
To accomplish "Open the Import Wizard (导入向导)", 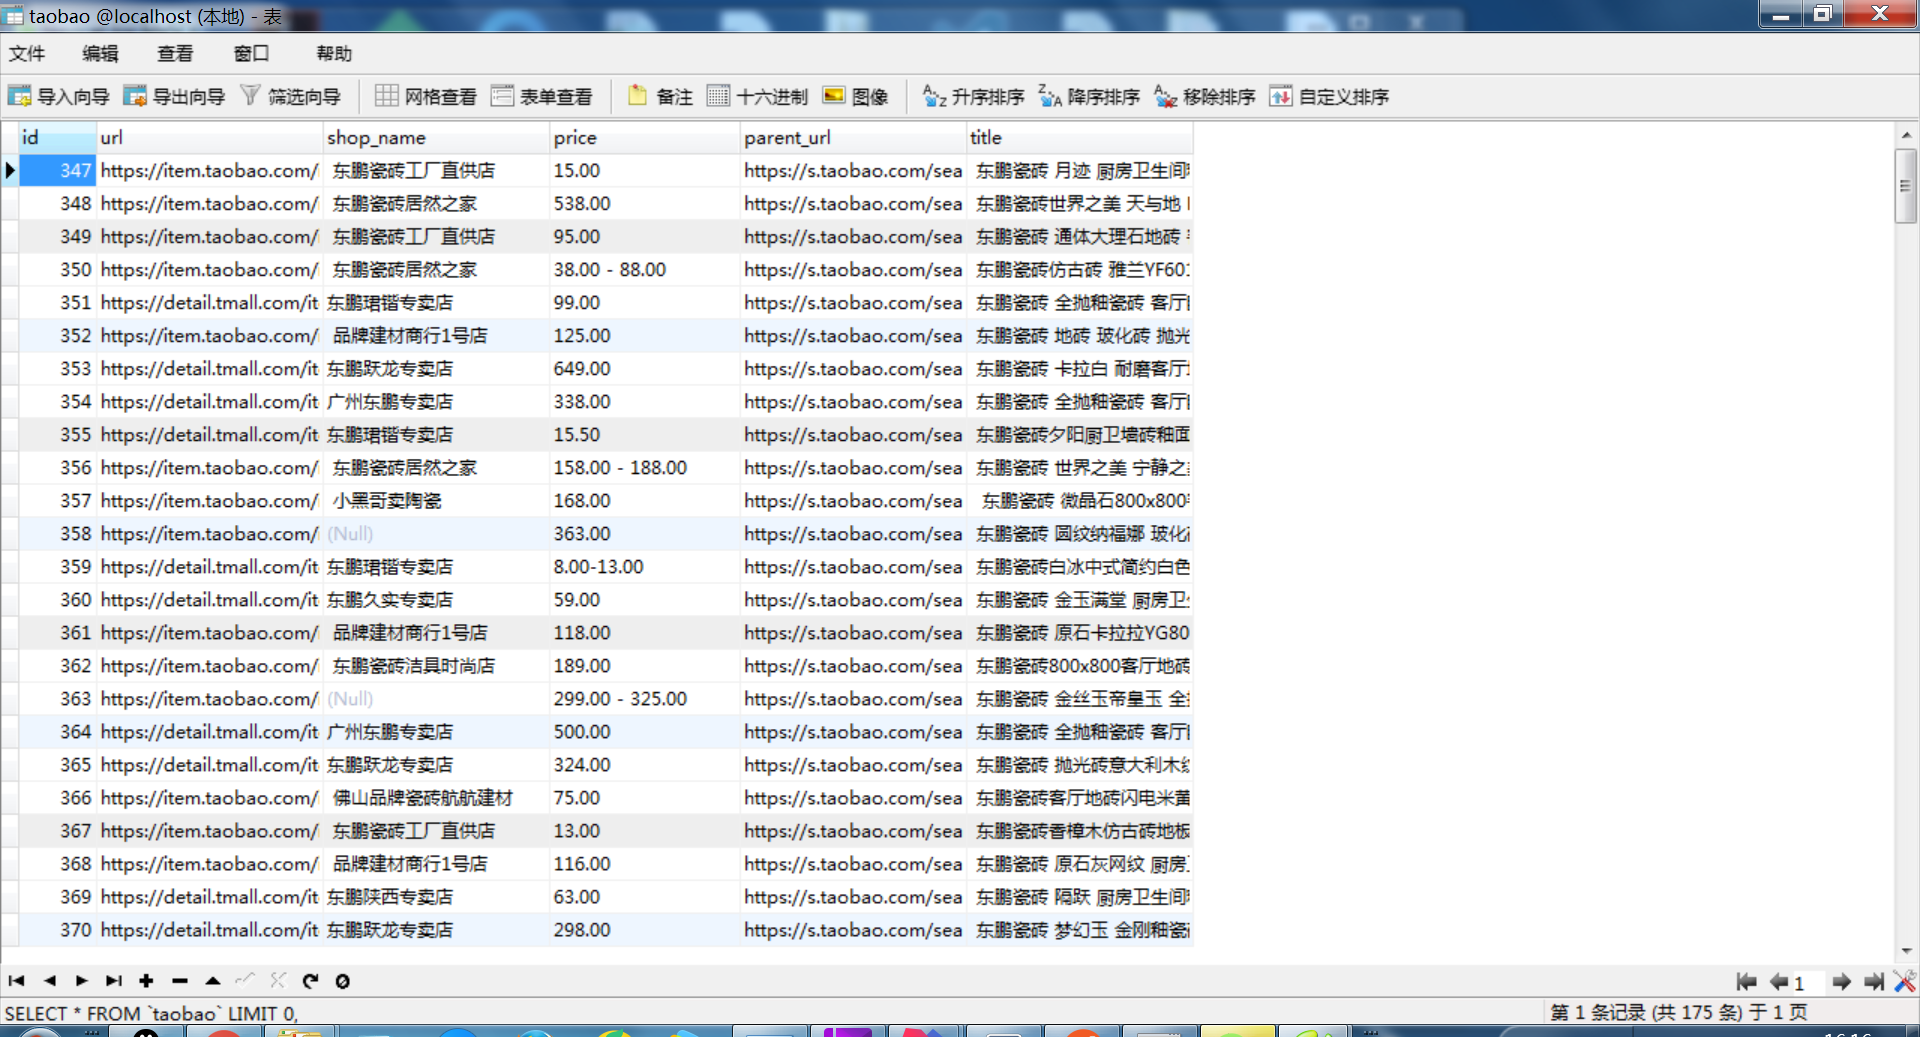I will 58,96.
